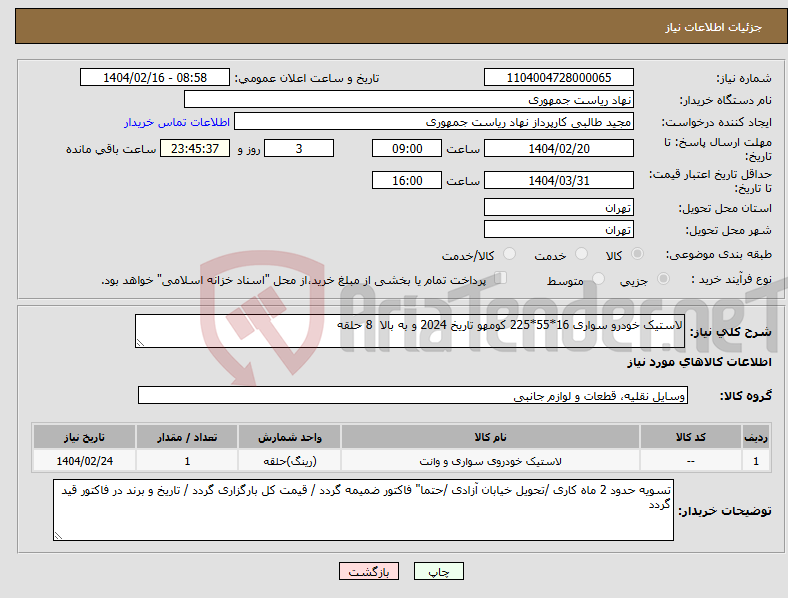Screen dimensions: 788x598
Task: Select the متوسط purchase type radio
Action: 599,278
